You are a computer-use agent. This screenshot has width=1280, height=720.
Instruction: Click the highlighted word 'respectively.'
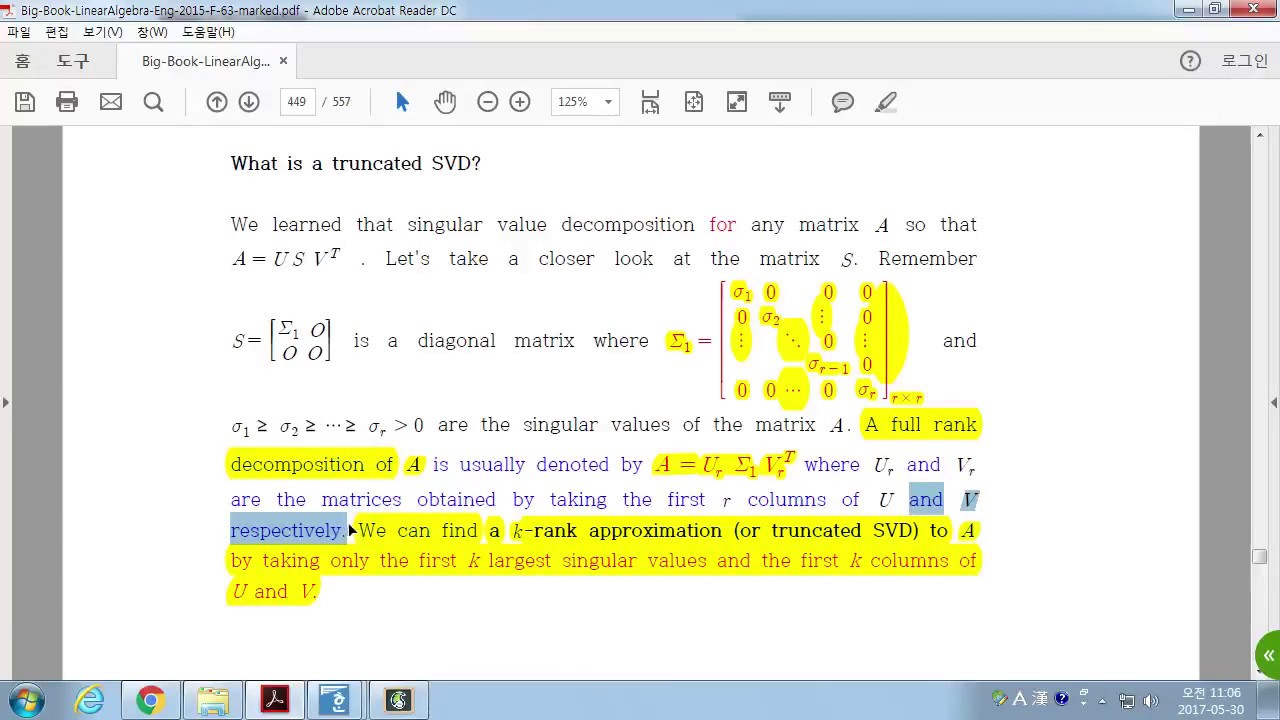click(x=288, y=531)
